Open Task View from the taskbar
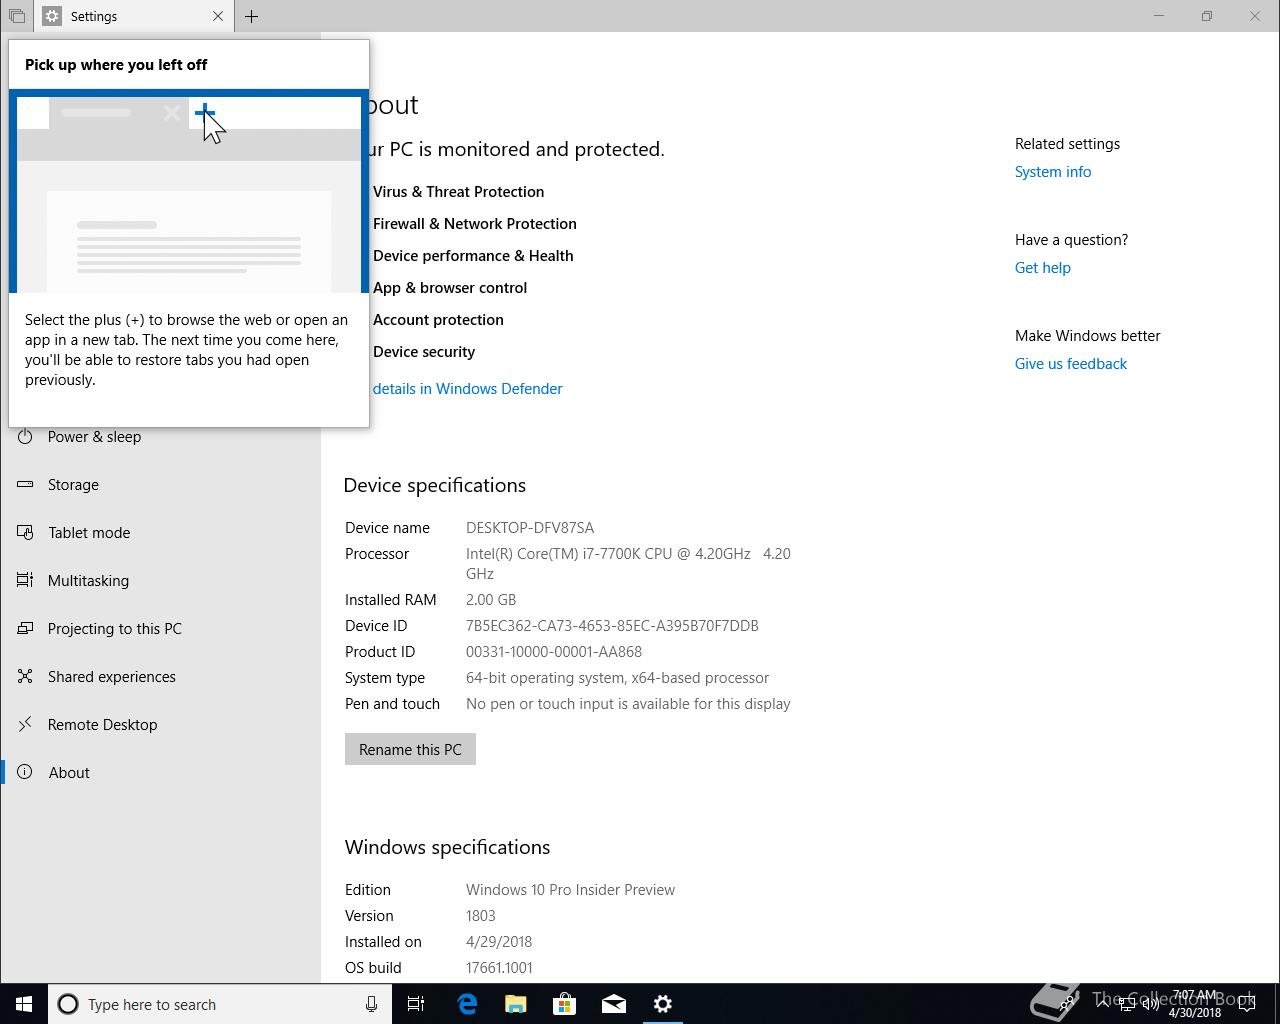Screen dimensions: 1280x1024 click(x=416, y=1004)
